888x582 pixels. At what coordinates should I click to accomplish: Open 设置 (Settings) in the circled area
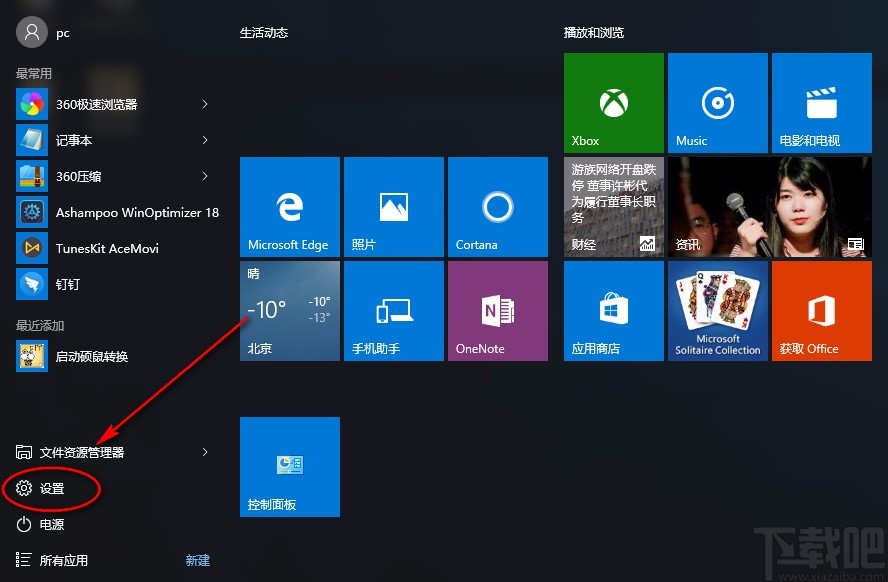point(52,489)
